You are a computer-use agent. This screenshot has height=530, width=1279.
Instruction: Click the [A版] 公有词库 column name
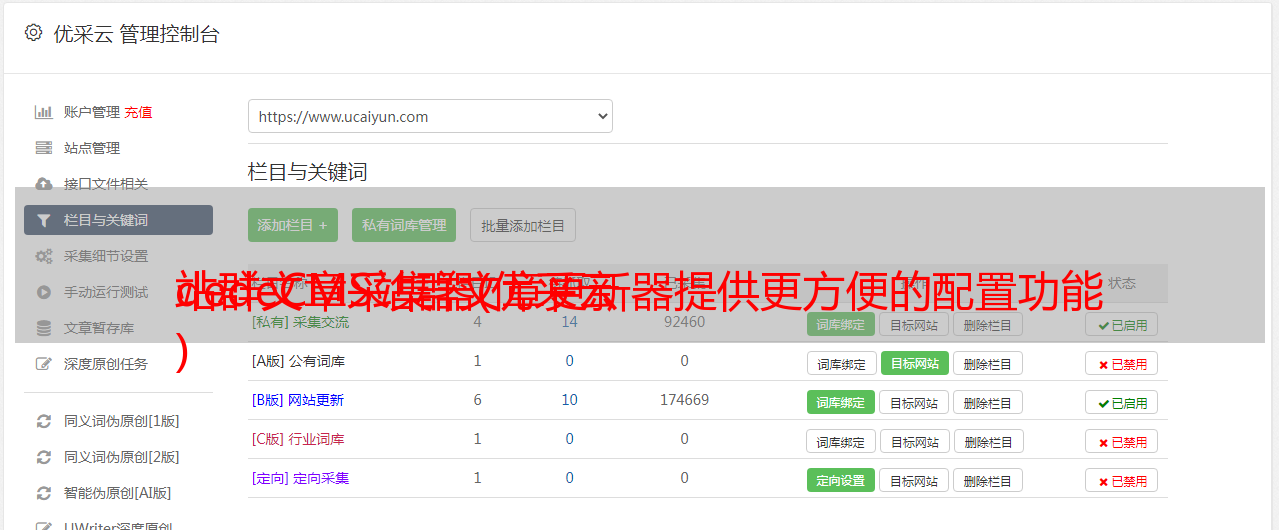pos(298,361)
